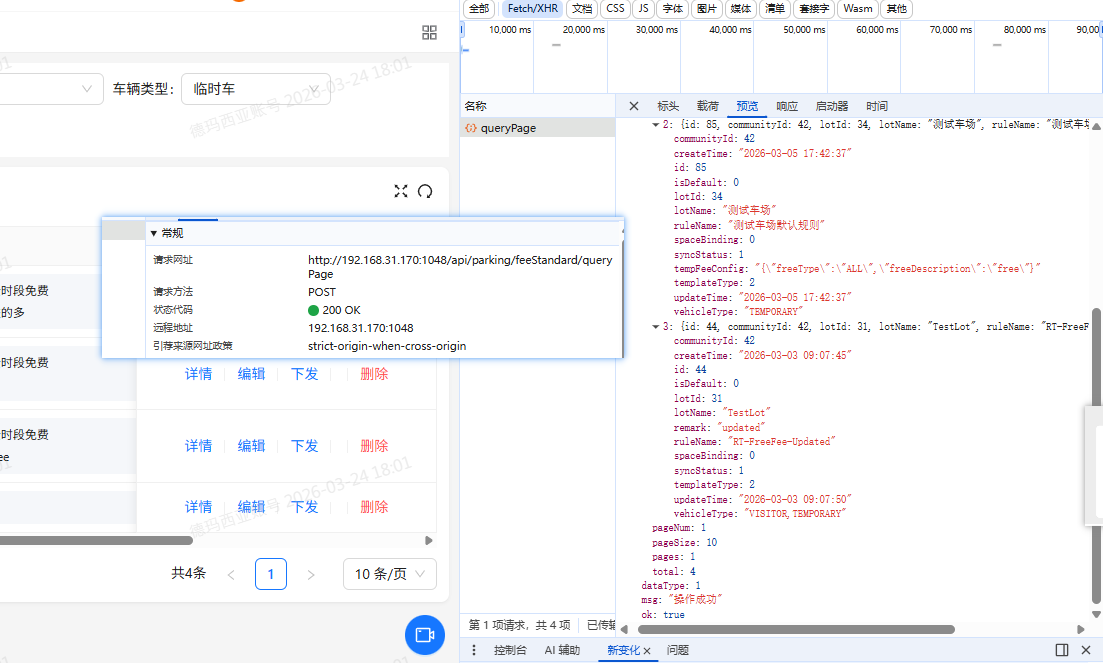Viewport: 1103px width, 663px height.
Task: Click the 编辑 link in second row
Action: 251,446
